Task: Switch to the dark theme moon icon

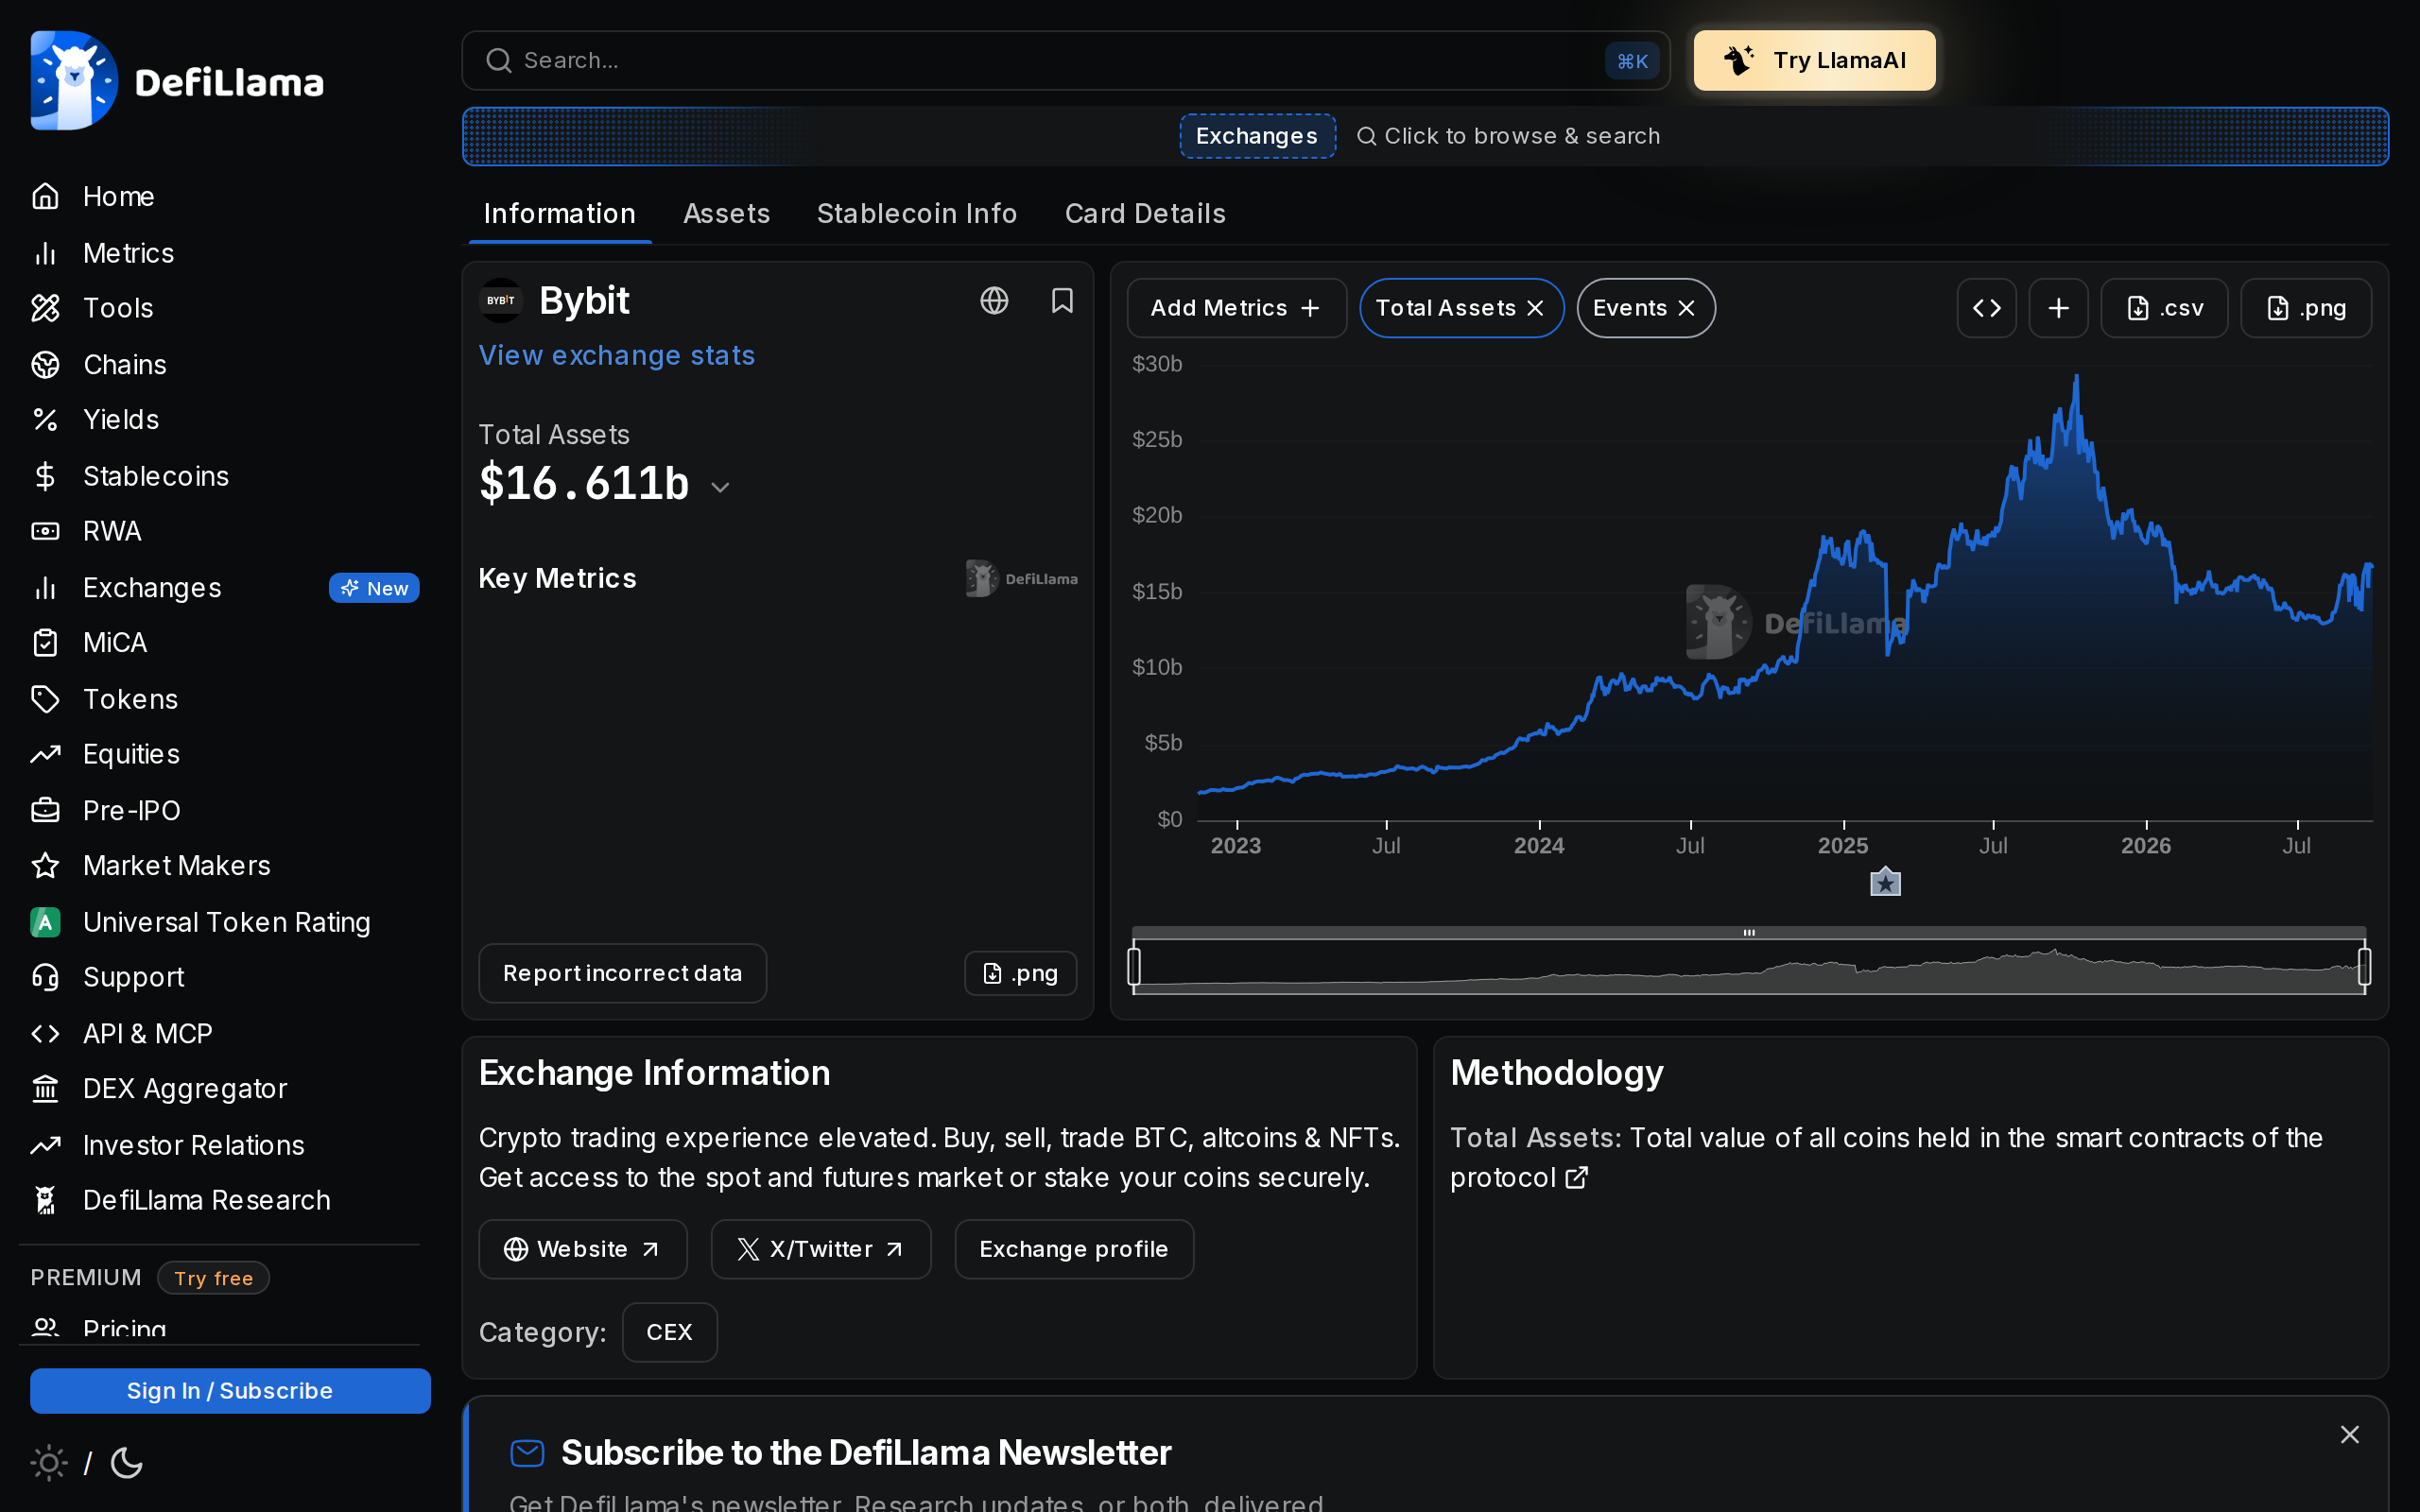Action: [127, 1463]
